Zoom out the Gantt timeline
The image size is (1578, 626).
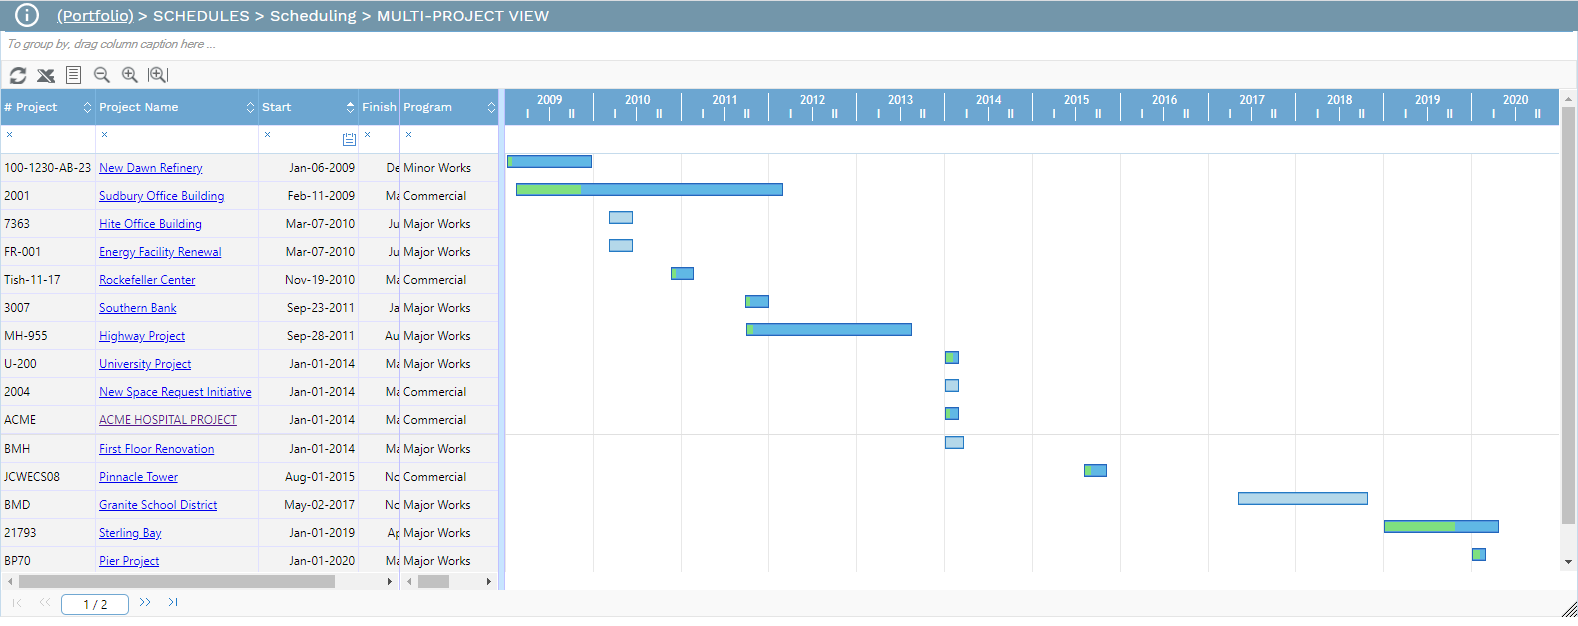(101, 75)
